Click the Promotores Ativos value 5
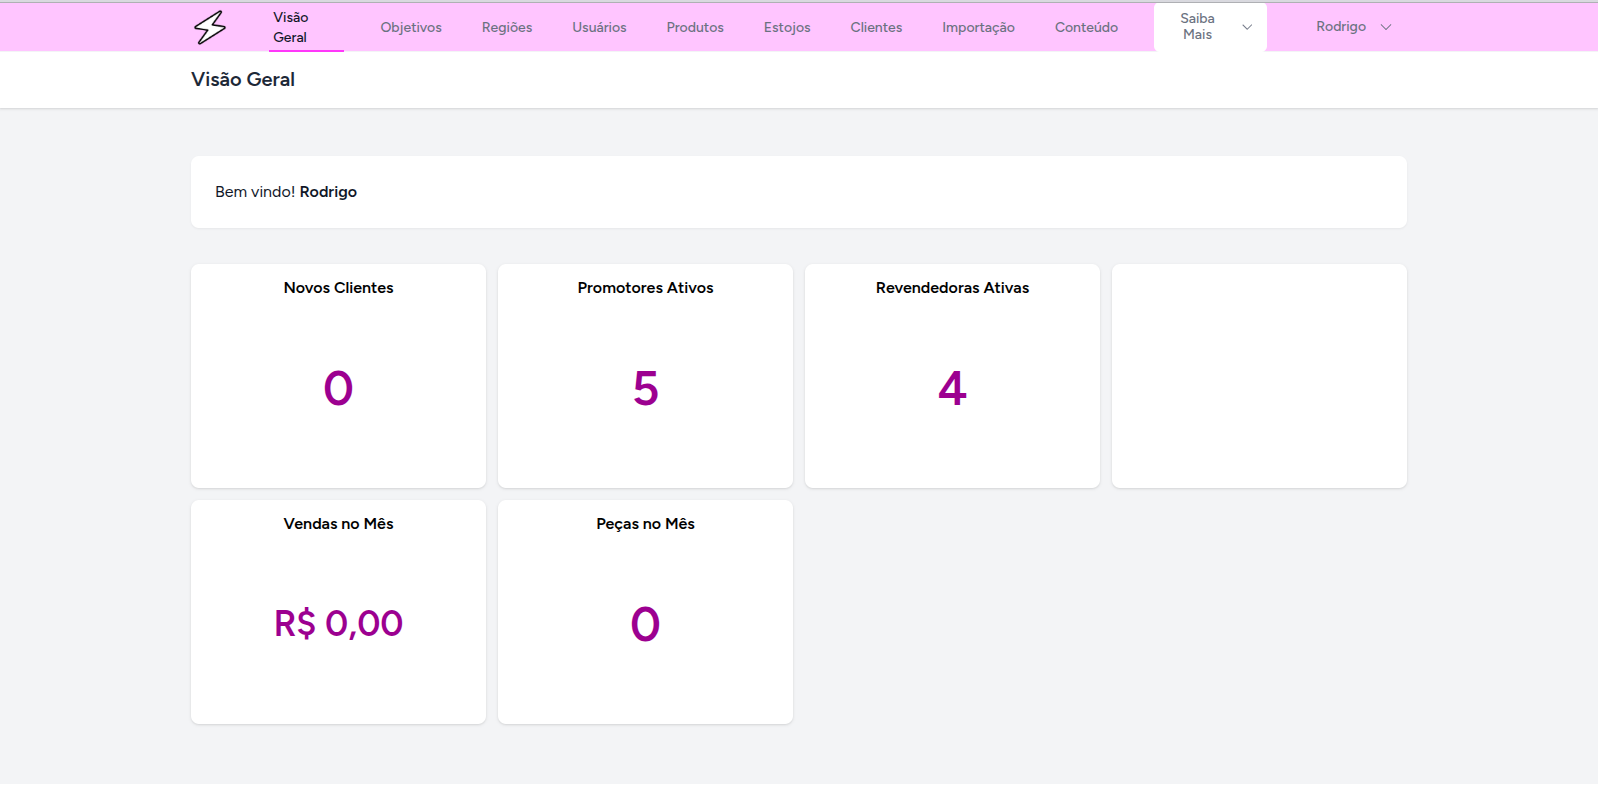Image resolution: width=1598 pixels, height=785 pixels. click(x=646, y=388)
